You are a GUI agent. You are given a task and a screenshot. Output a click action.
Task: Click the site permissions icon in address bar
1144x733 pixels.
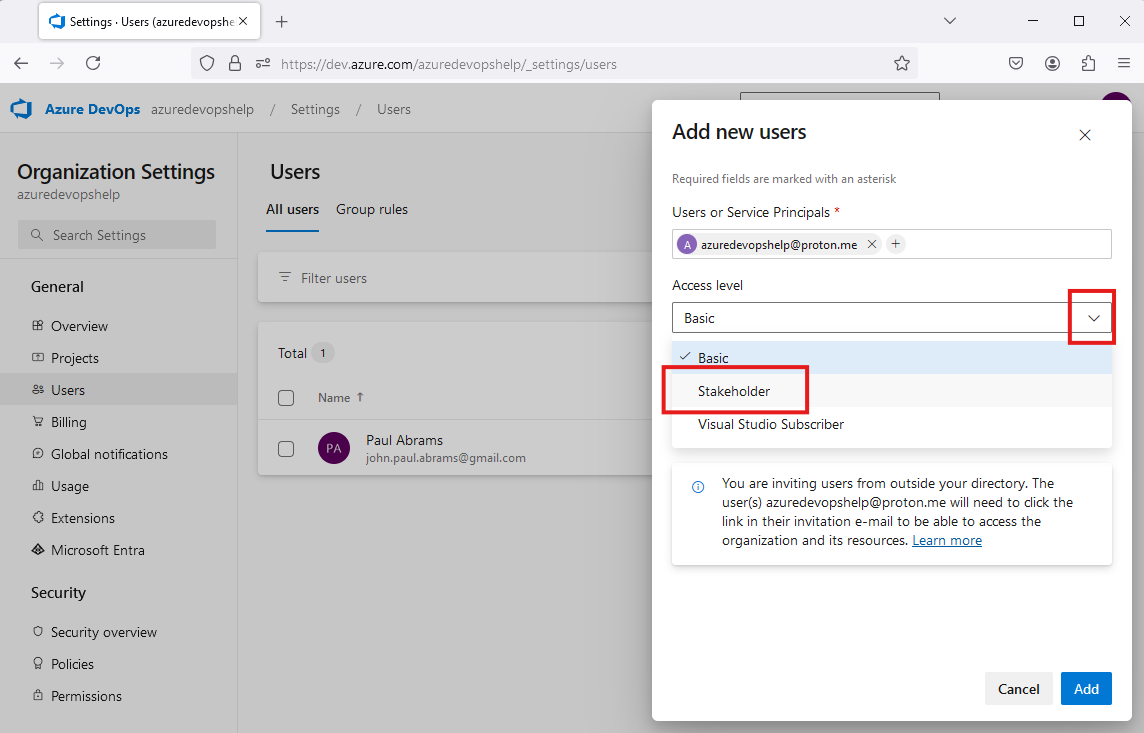[x=263, y=63]
